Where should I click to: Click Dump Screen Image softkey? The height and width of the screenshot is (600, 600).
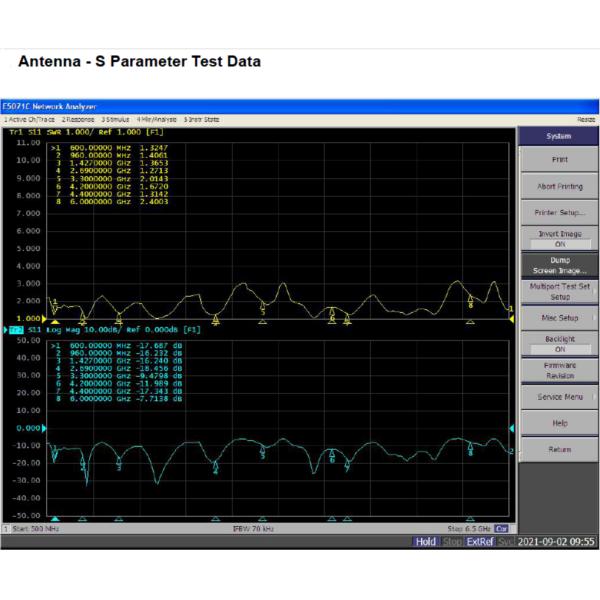pyautogui.click(x=559, y=265)
